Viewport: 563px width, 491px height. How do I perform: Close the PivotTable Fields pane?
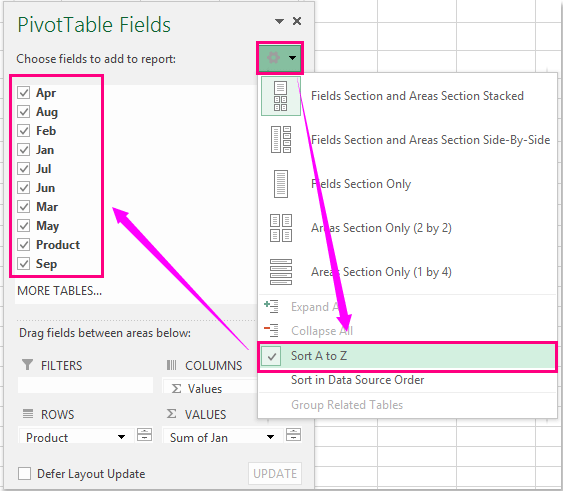tap(297, 21)
